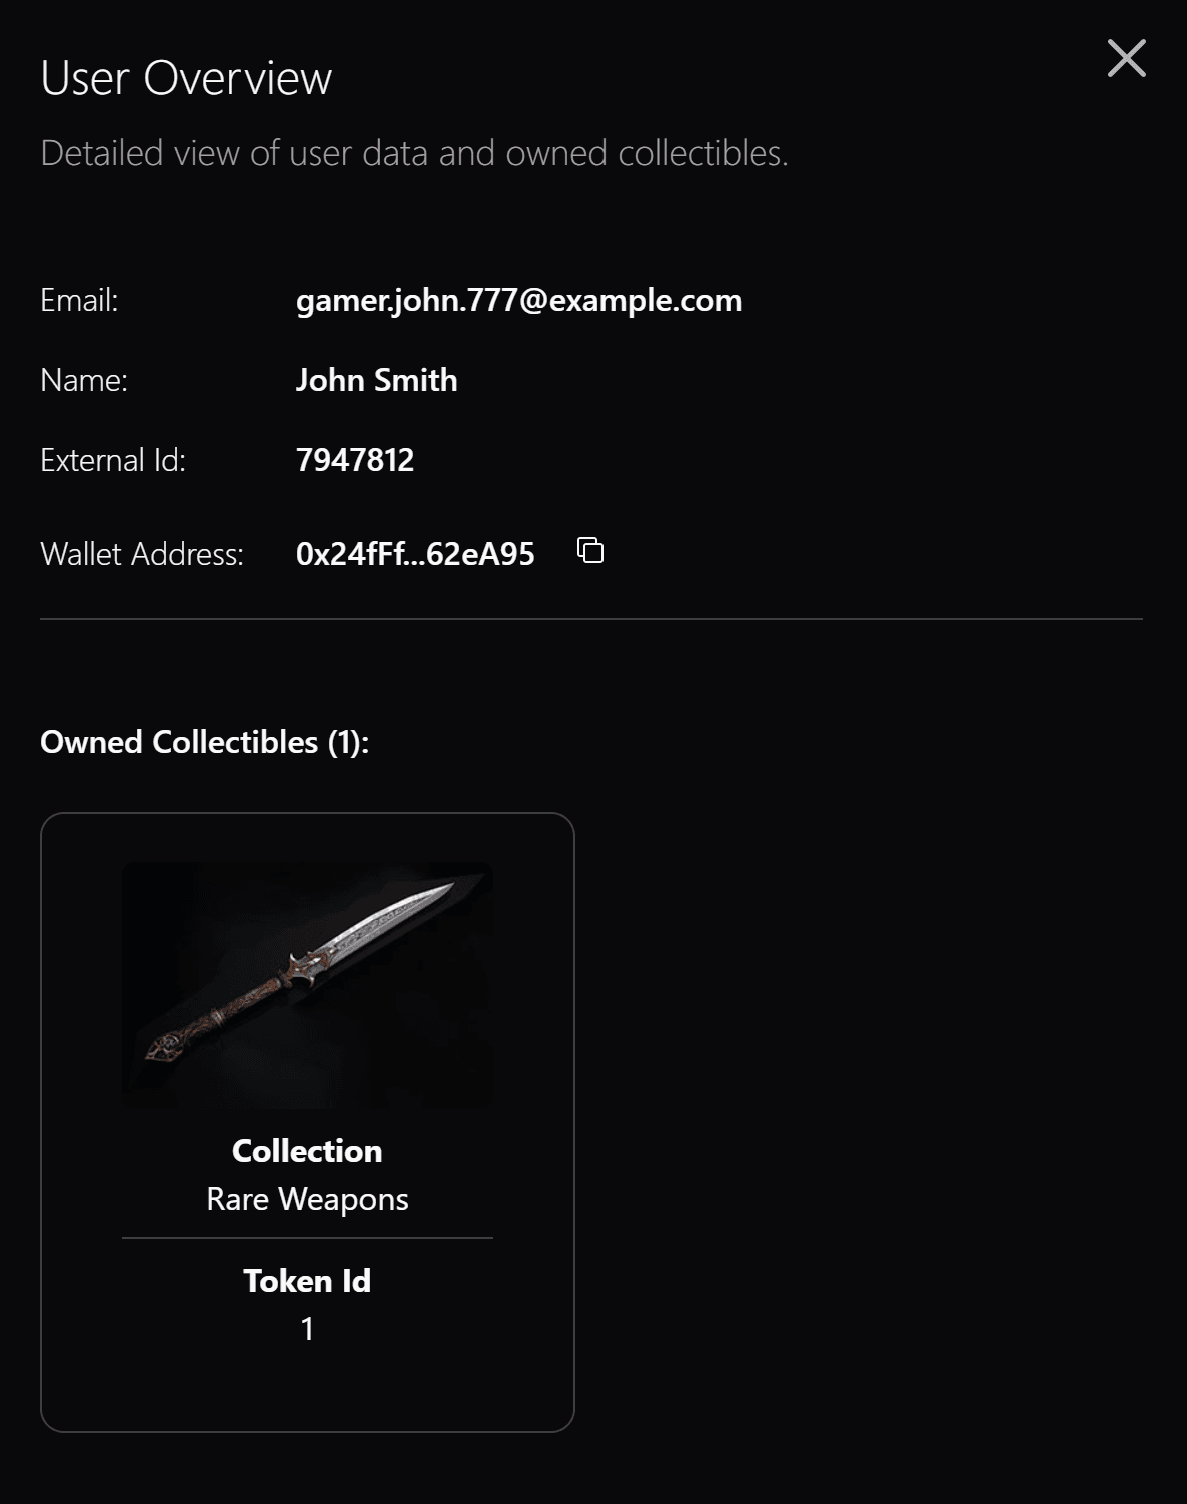Click the sword collectible thumbnail image

[307, 985]
